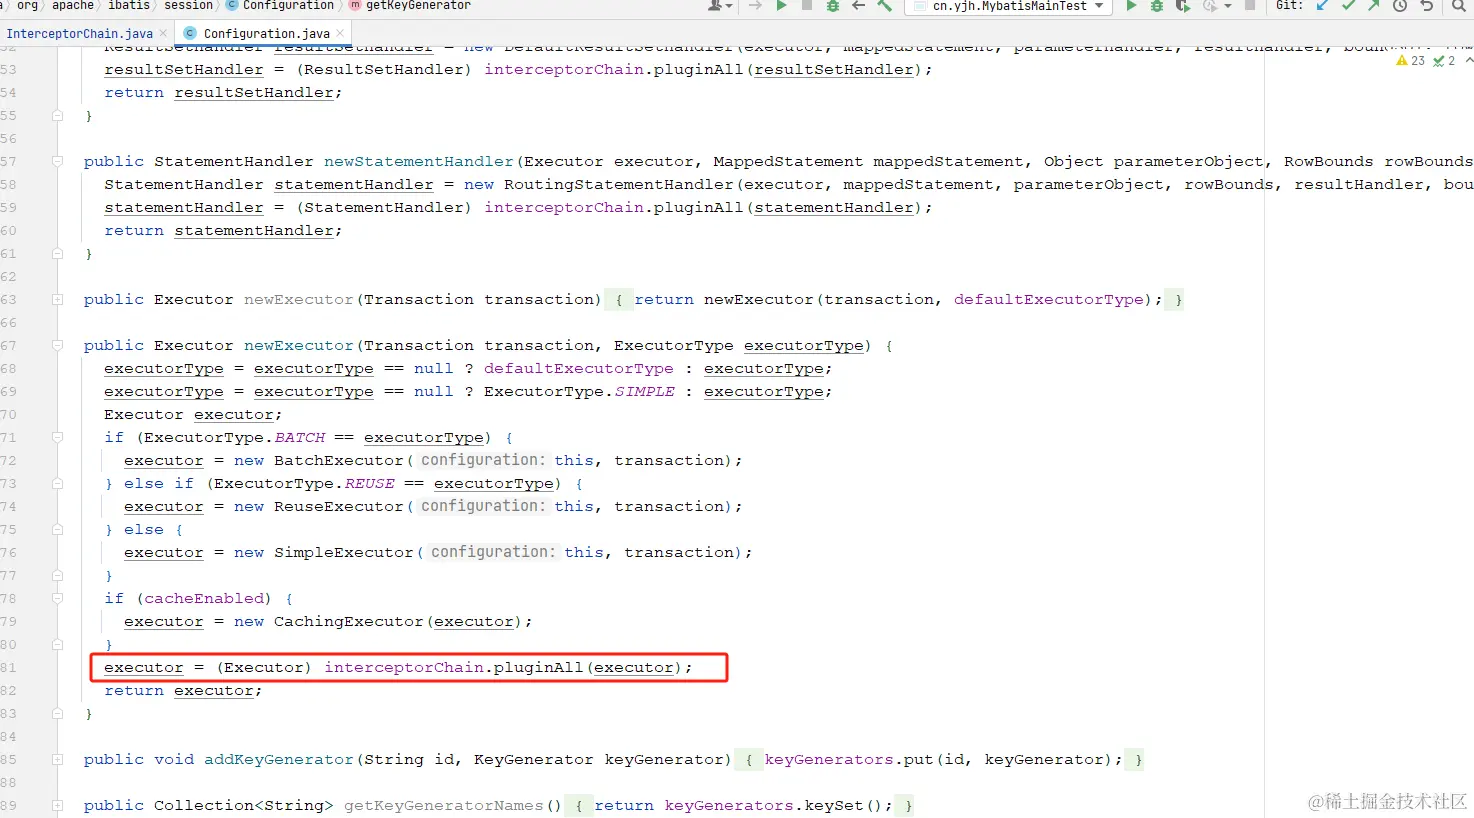The image size is (1474, 818).
Task: Click the green Run arrow left of the build hammer
Action: point(781,6)
